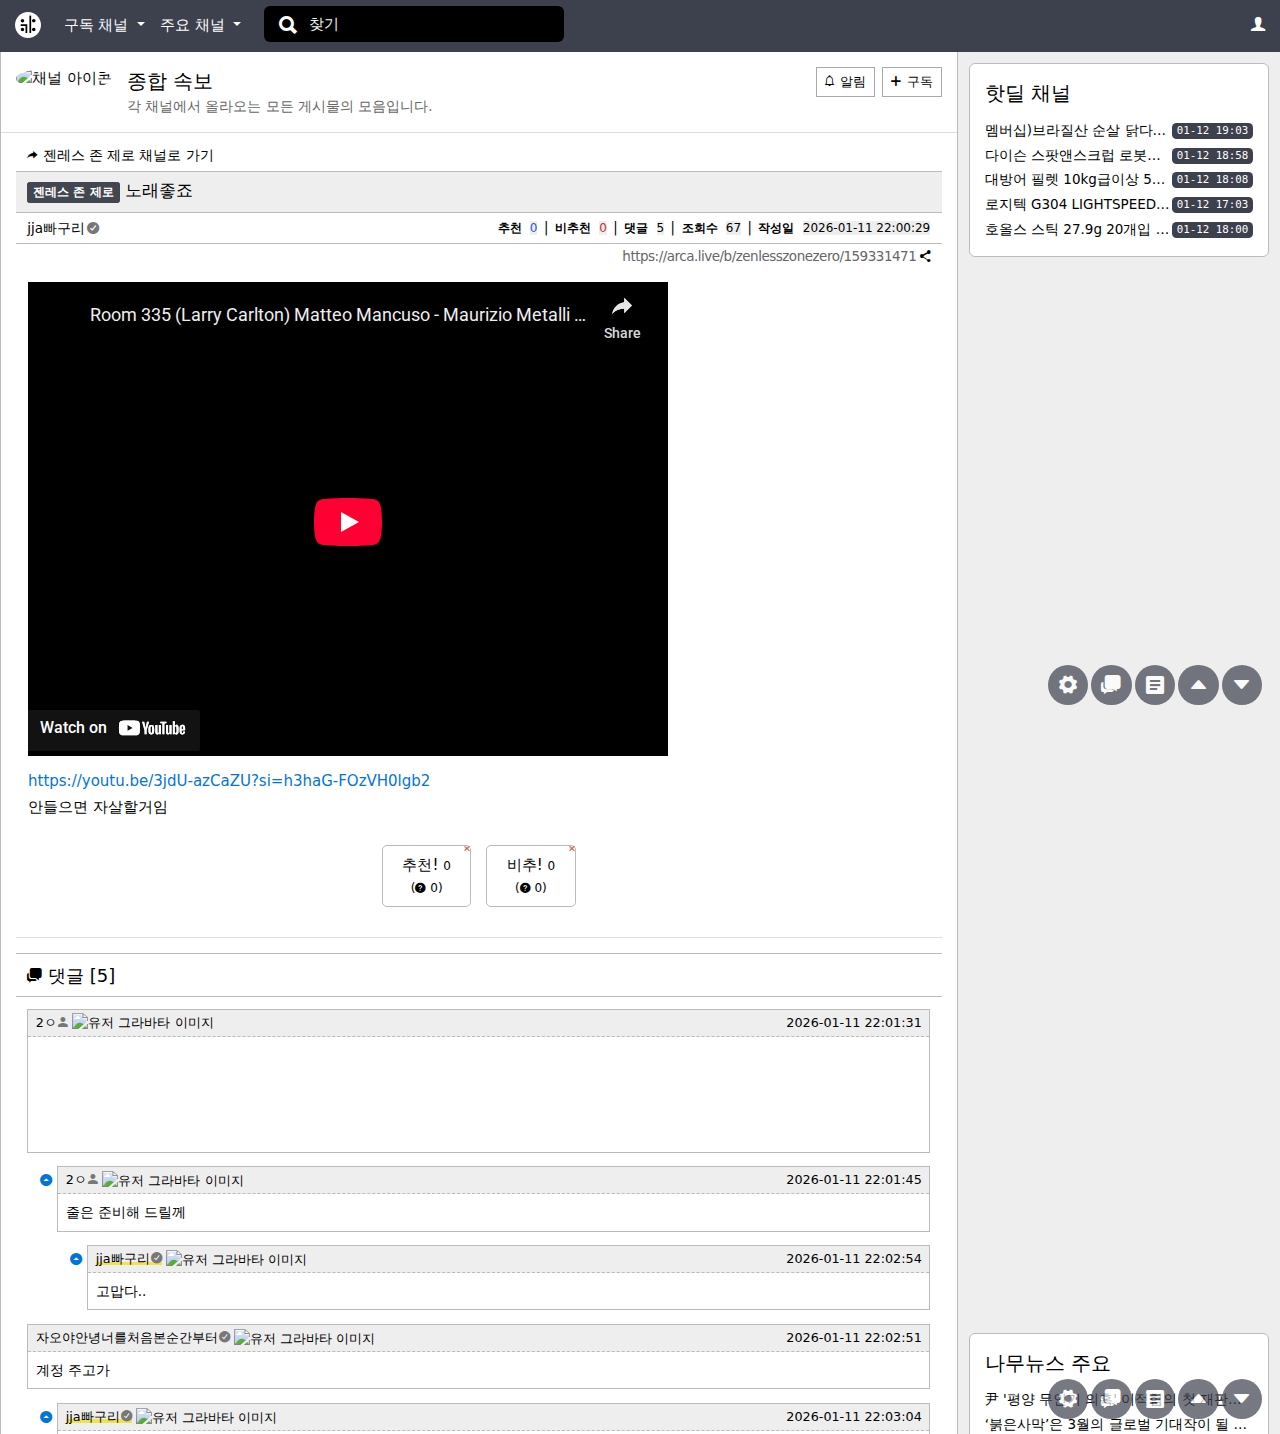Click the share icon beside the post URL

(926, 257)
